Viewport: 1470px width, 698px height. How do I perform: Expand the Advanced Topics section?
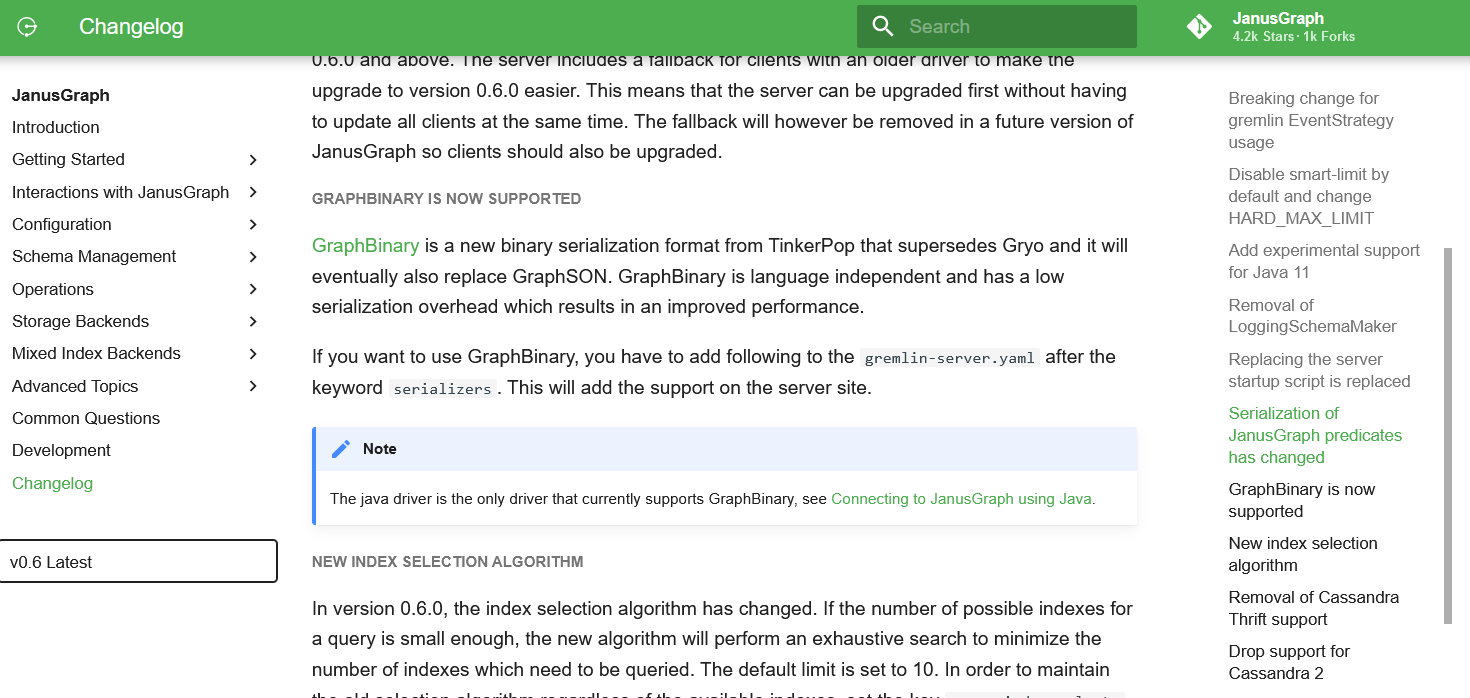(x=253, y=386)
